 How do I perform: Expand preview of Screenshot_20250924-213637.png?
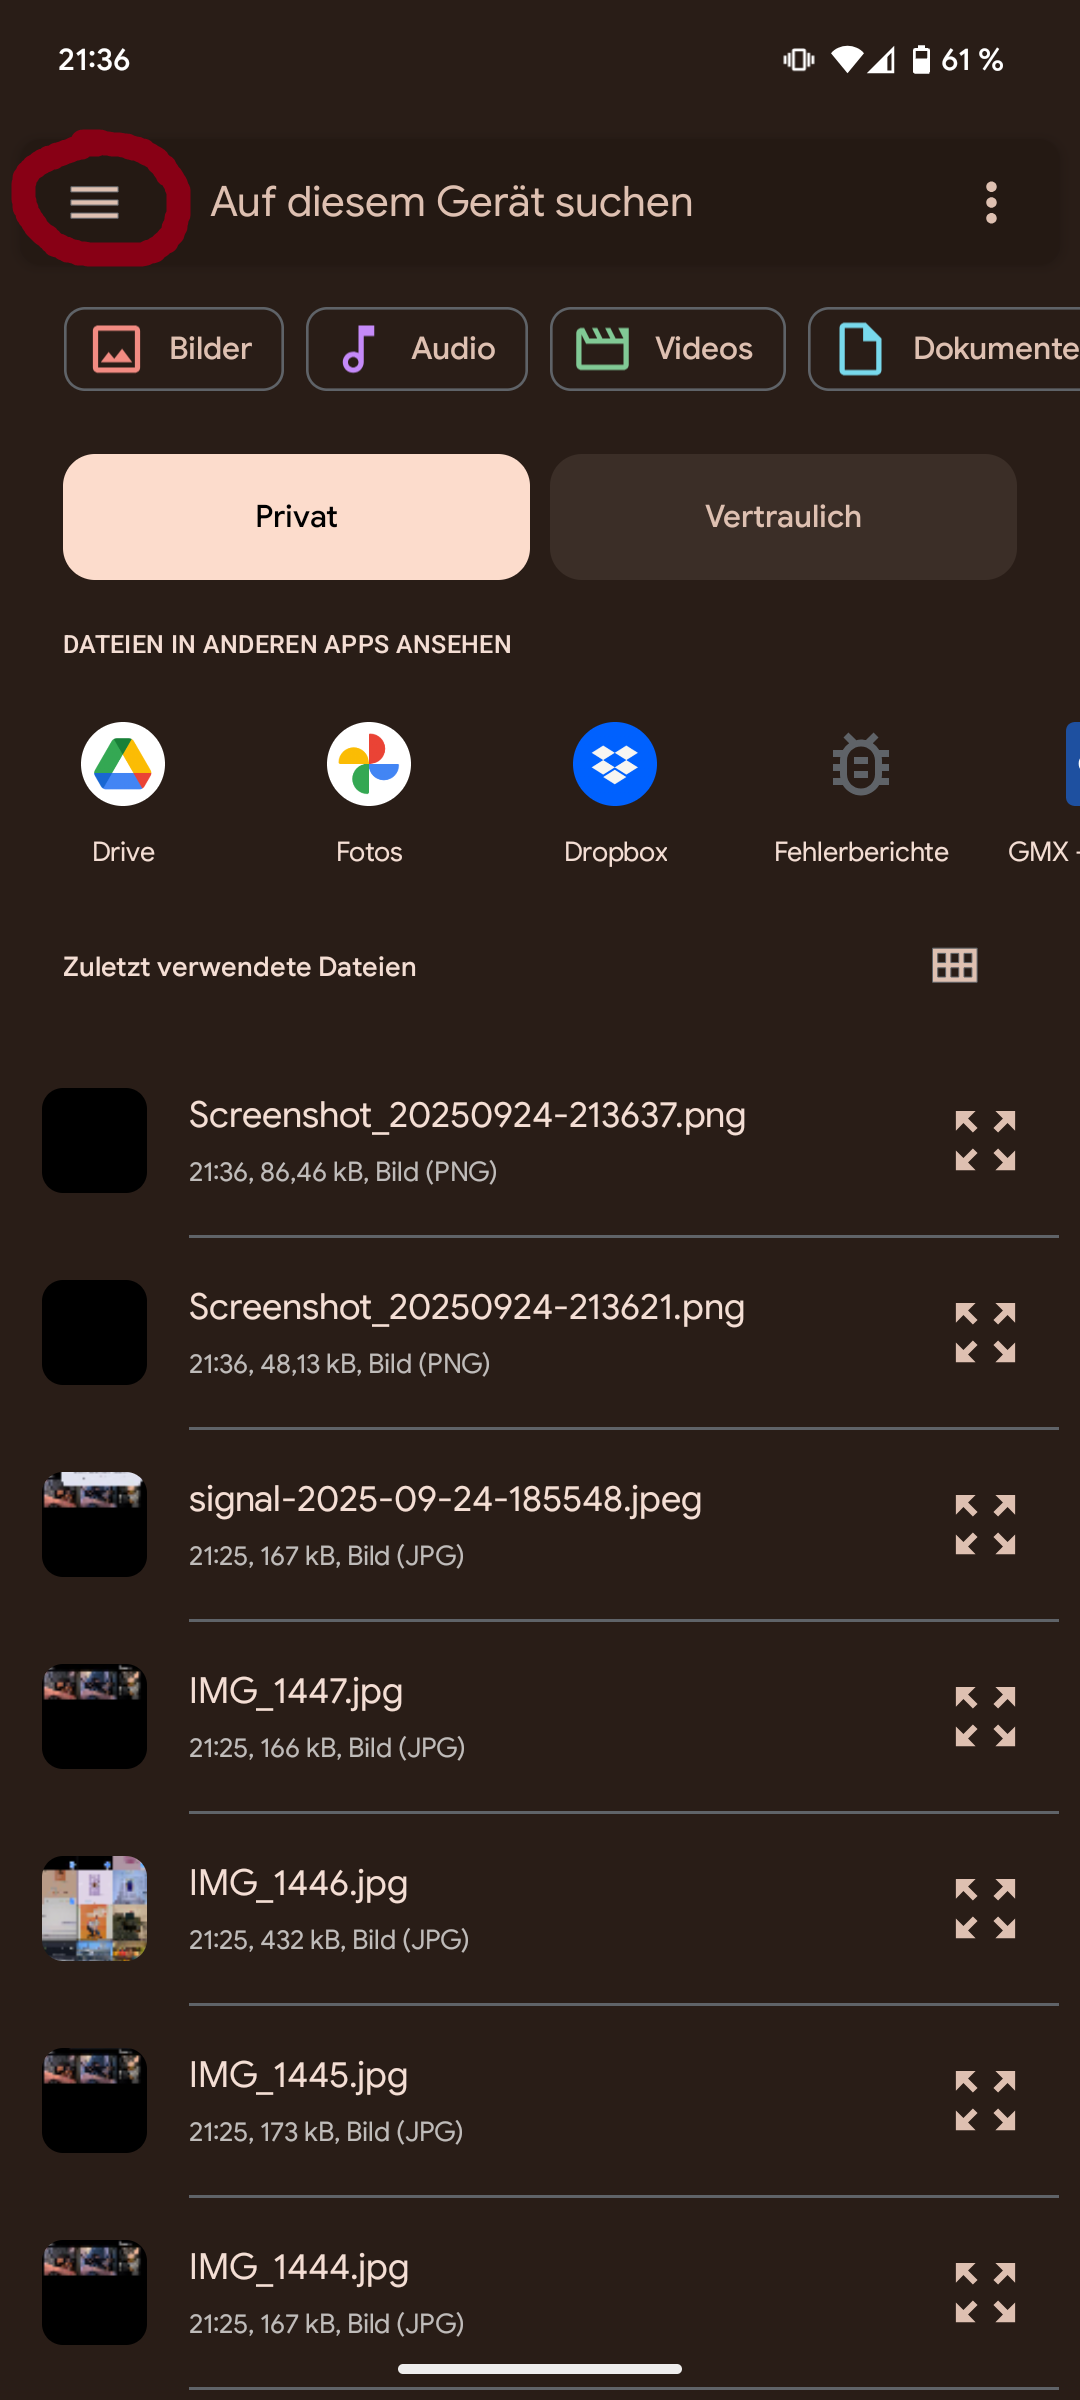pos(985,1141)
